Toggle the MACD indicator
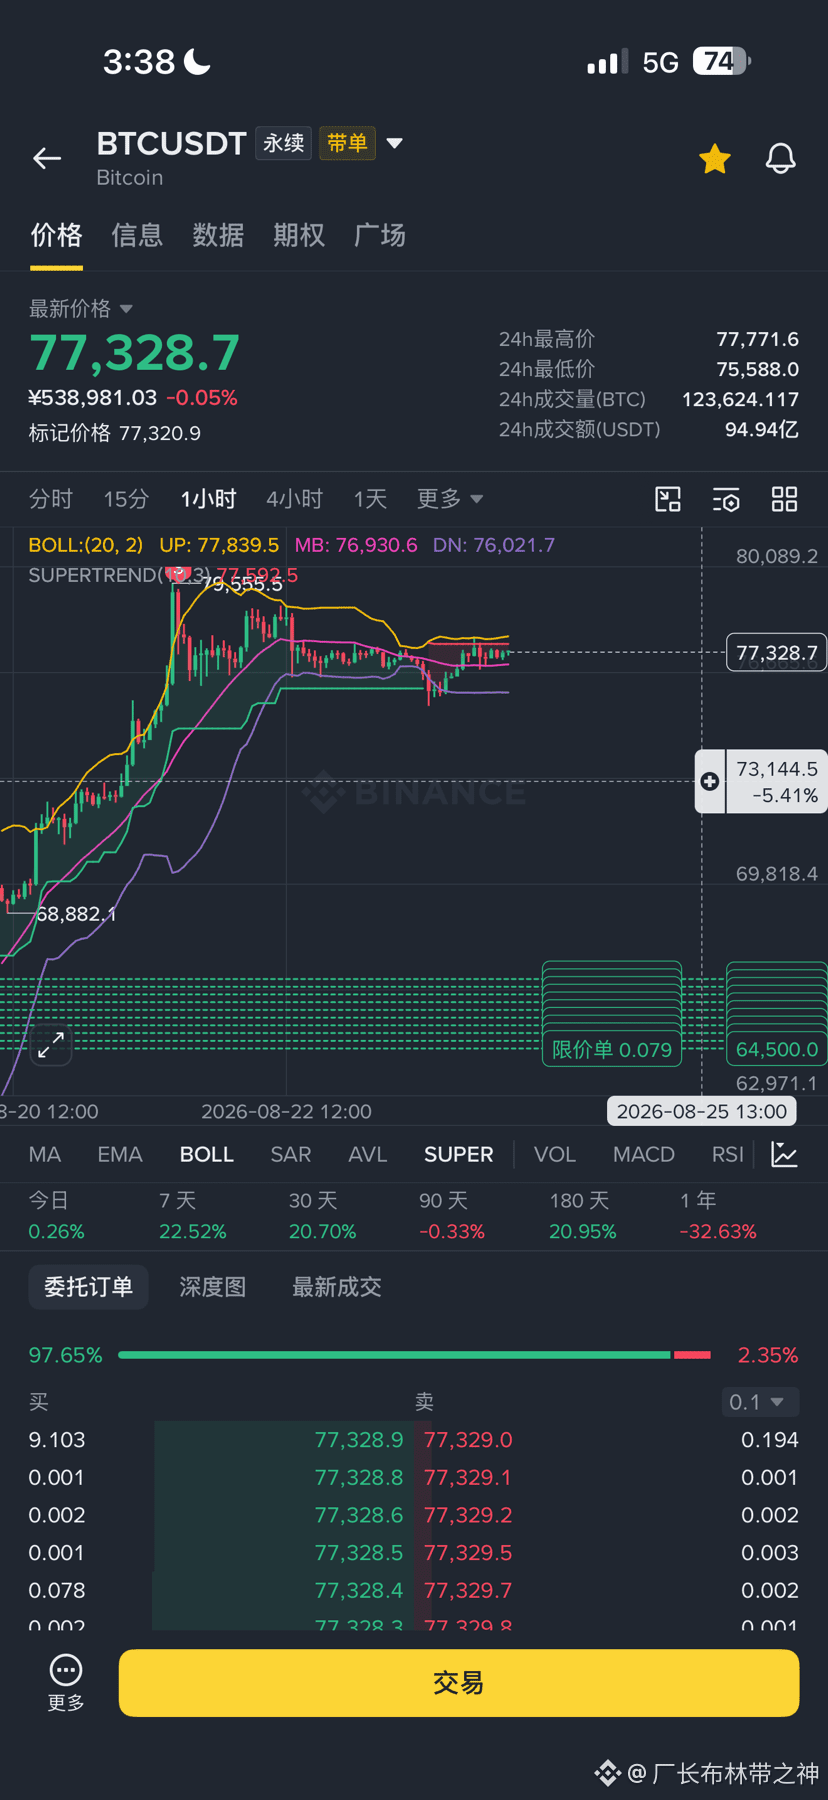Screen dimensions: 828x1800 click(644, 1155)
